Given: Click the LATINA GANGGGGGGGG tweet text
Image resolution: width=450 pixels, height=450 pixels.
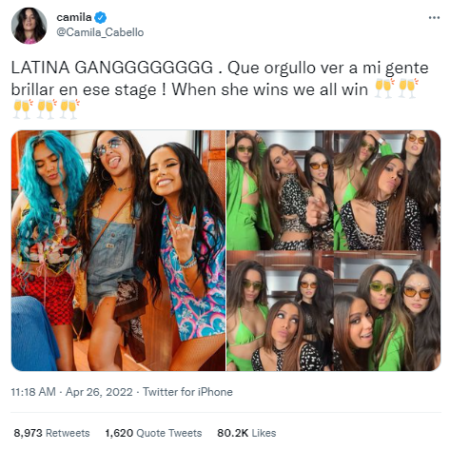Looking at the screenshot, I should [x=112, y=68].
